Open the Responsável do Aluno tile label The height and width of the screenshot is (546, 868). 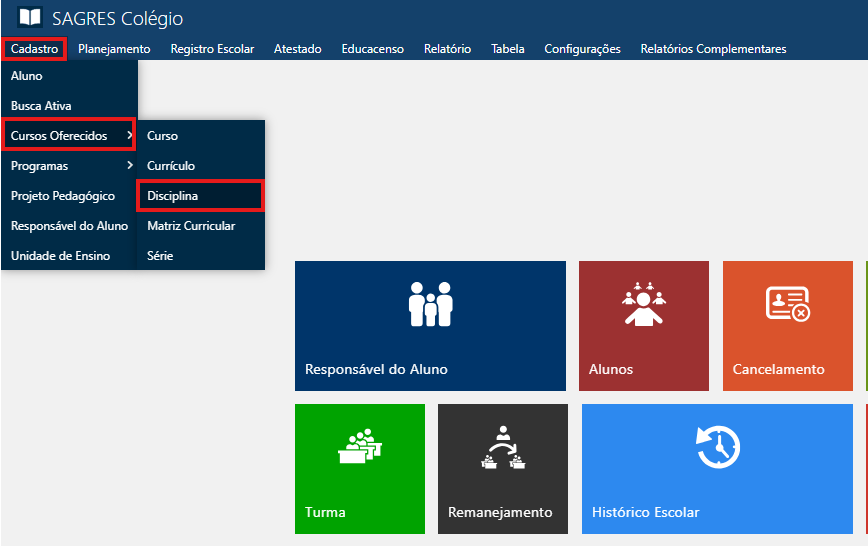[x=376, y=369]
